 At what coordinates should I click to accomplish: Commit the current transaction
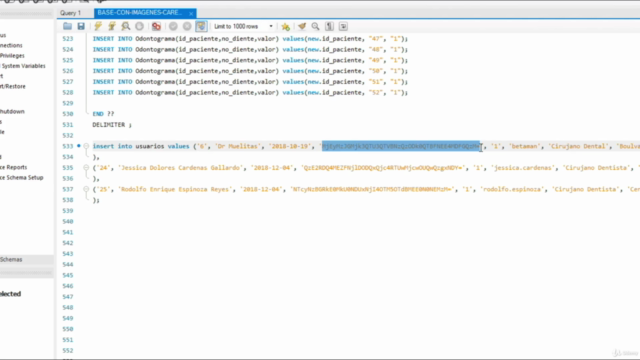point(173,27)
